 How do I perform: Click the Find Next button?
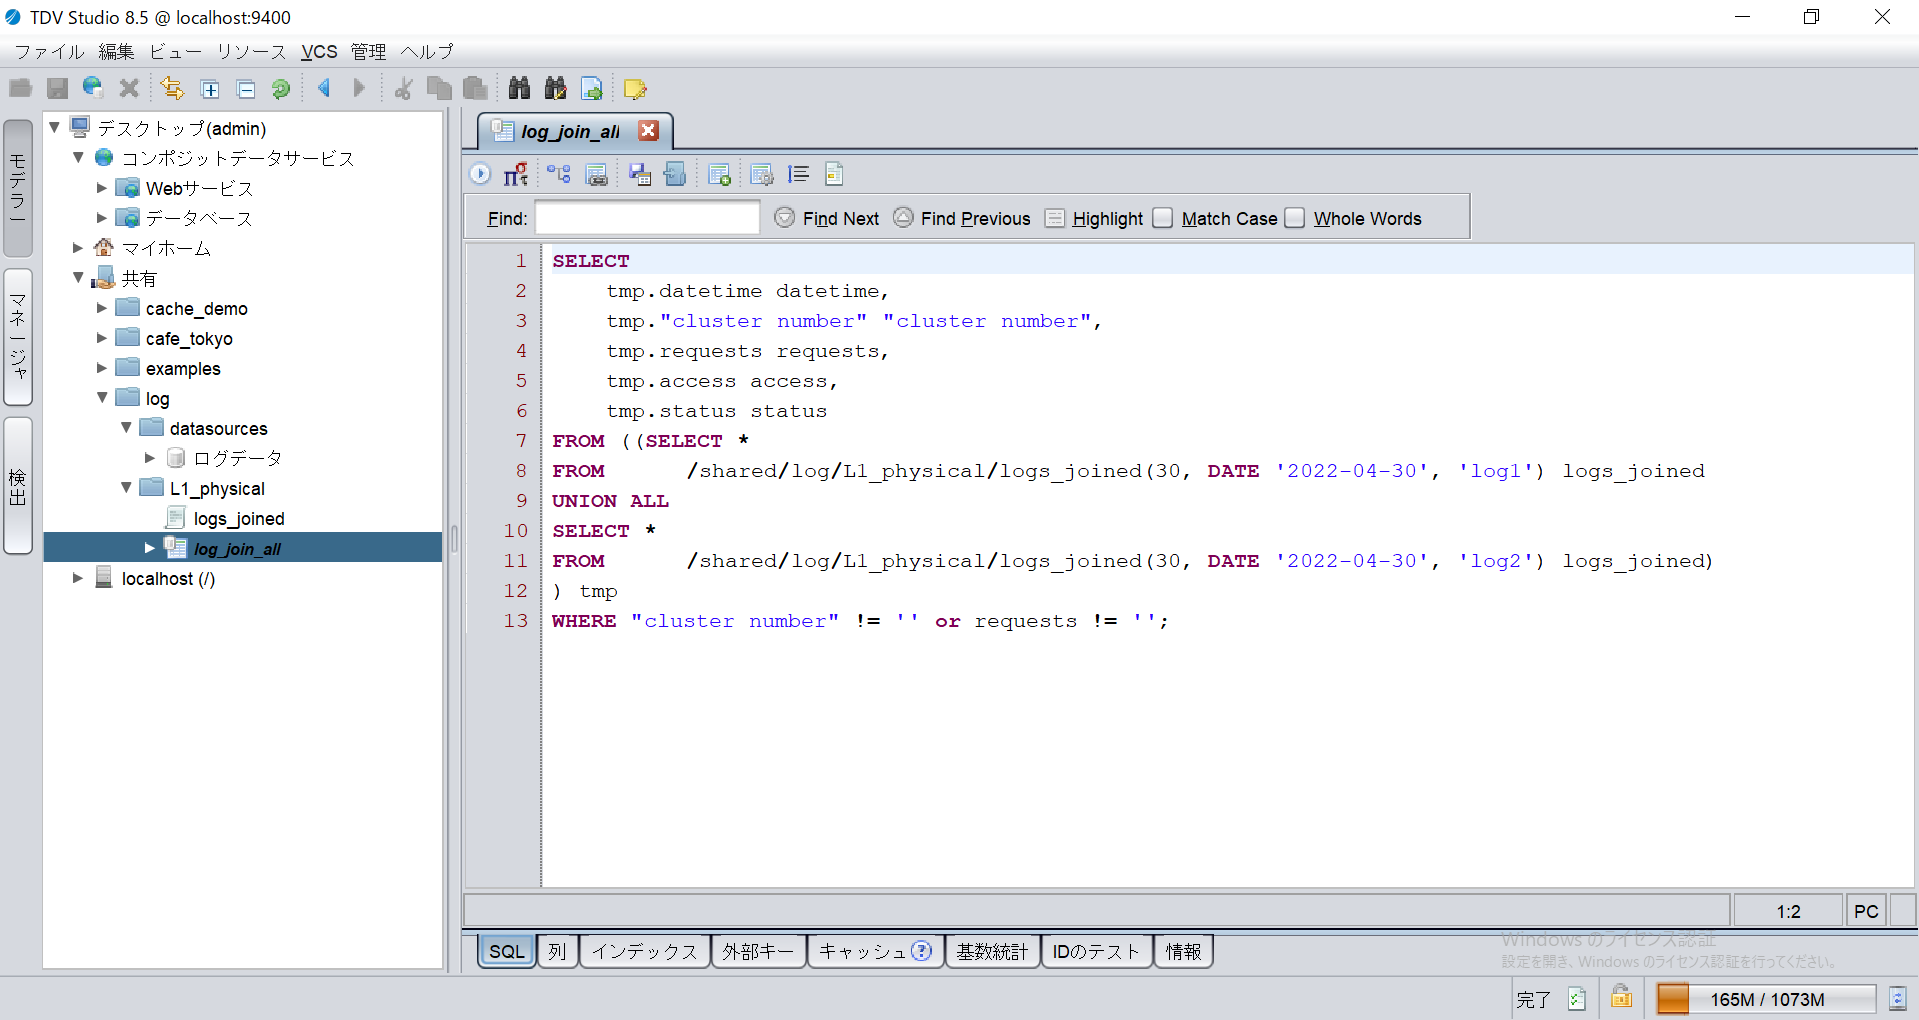click(827, 218)
